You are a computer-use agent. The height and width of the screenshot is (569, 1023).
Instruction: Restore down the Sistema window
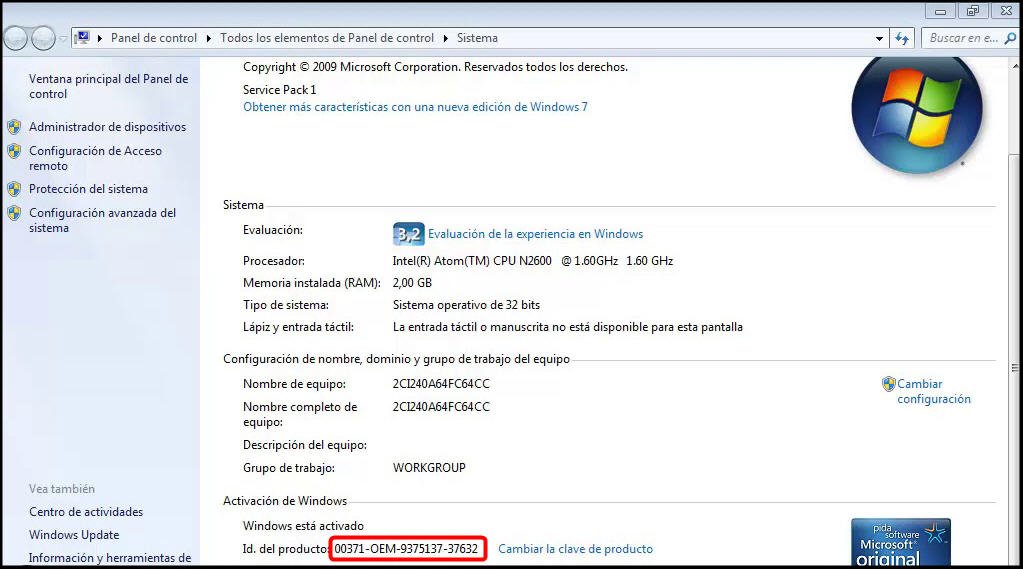click(x=973, y=11)
